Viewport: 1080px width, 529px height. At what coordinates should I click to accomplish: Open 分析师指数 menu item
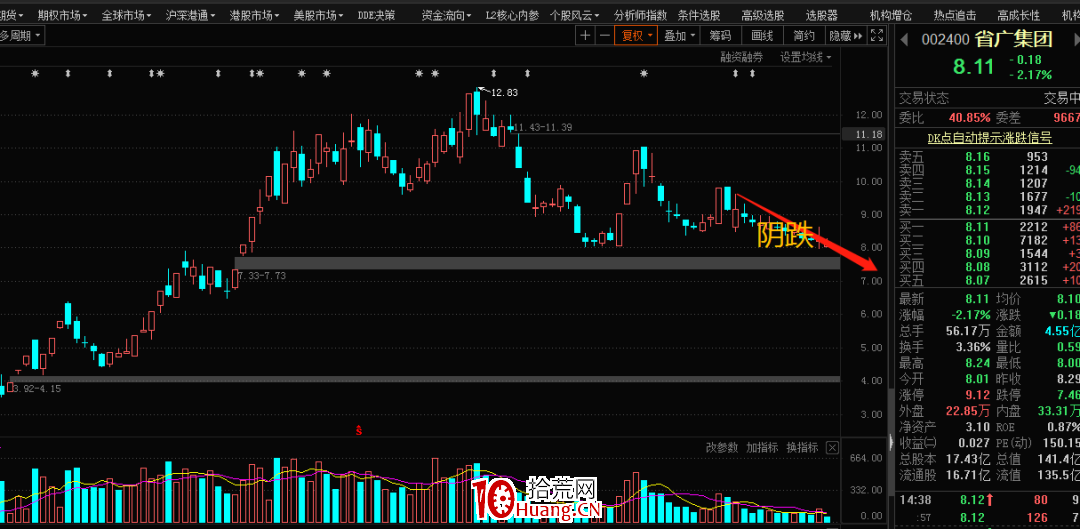(x=640, y=14)
